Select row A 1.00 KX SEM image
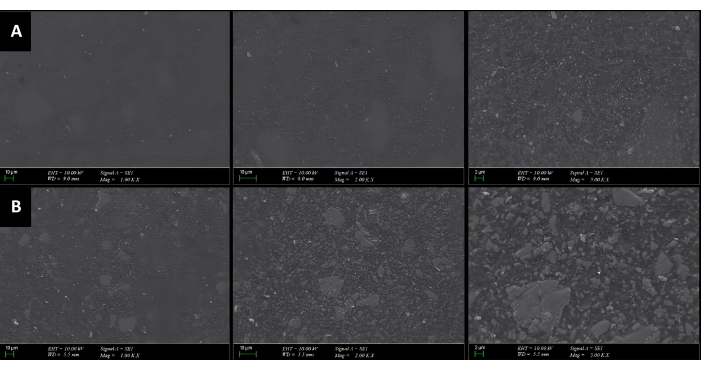The image size is (701, 370). click(115, 89)
